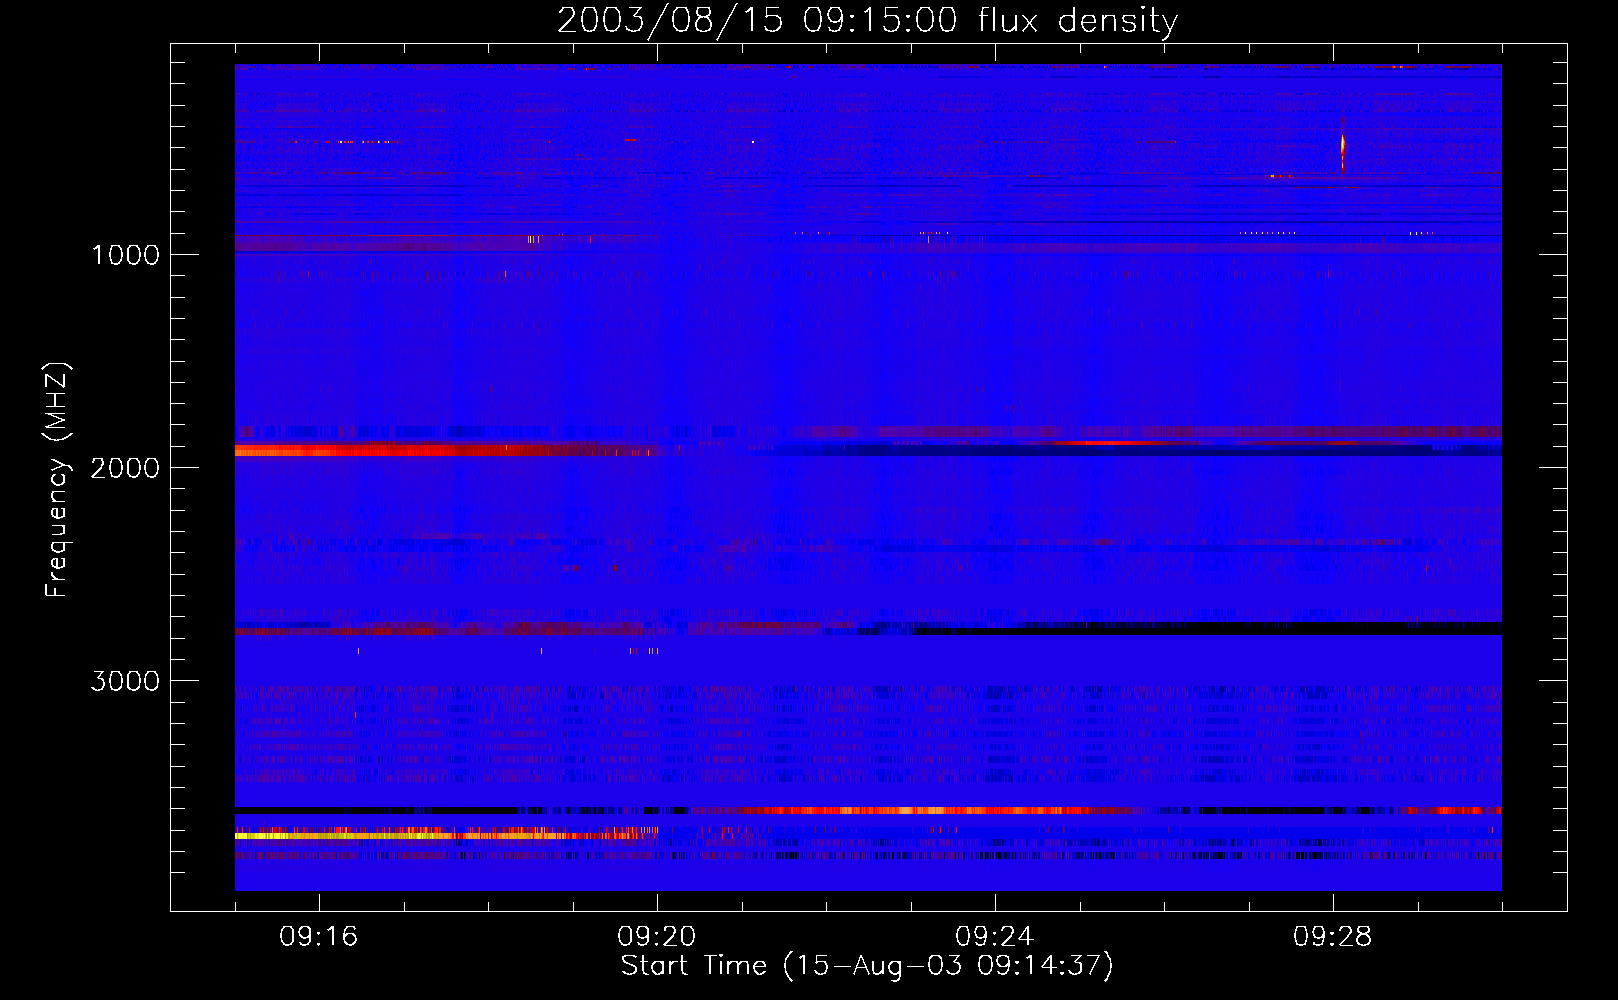This screenshot has height=1000, width=1618.
Task: Click the red emission band just above 2000 MHz
Action: [445, 451]
